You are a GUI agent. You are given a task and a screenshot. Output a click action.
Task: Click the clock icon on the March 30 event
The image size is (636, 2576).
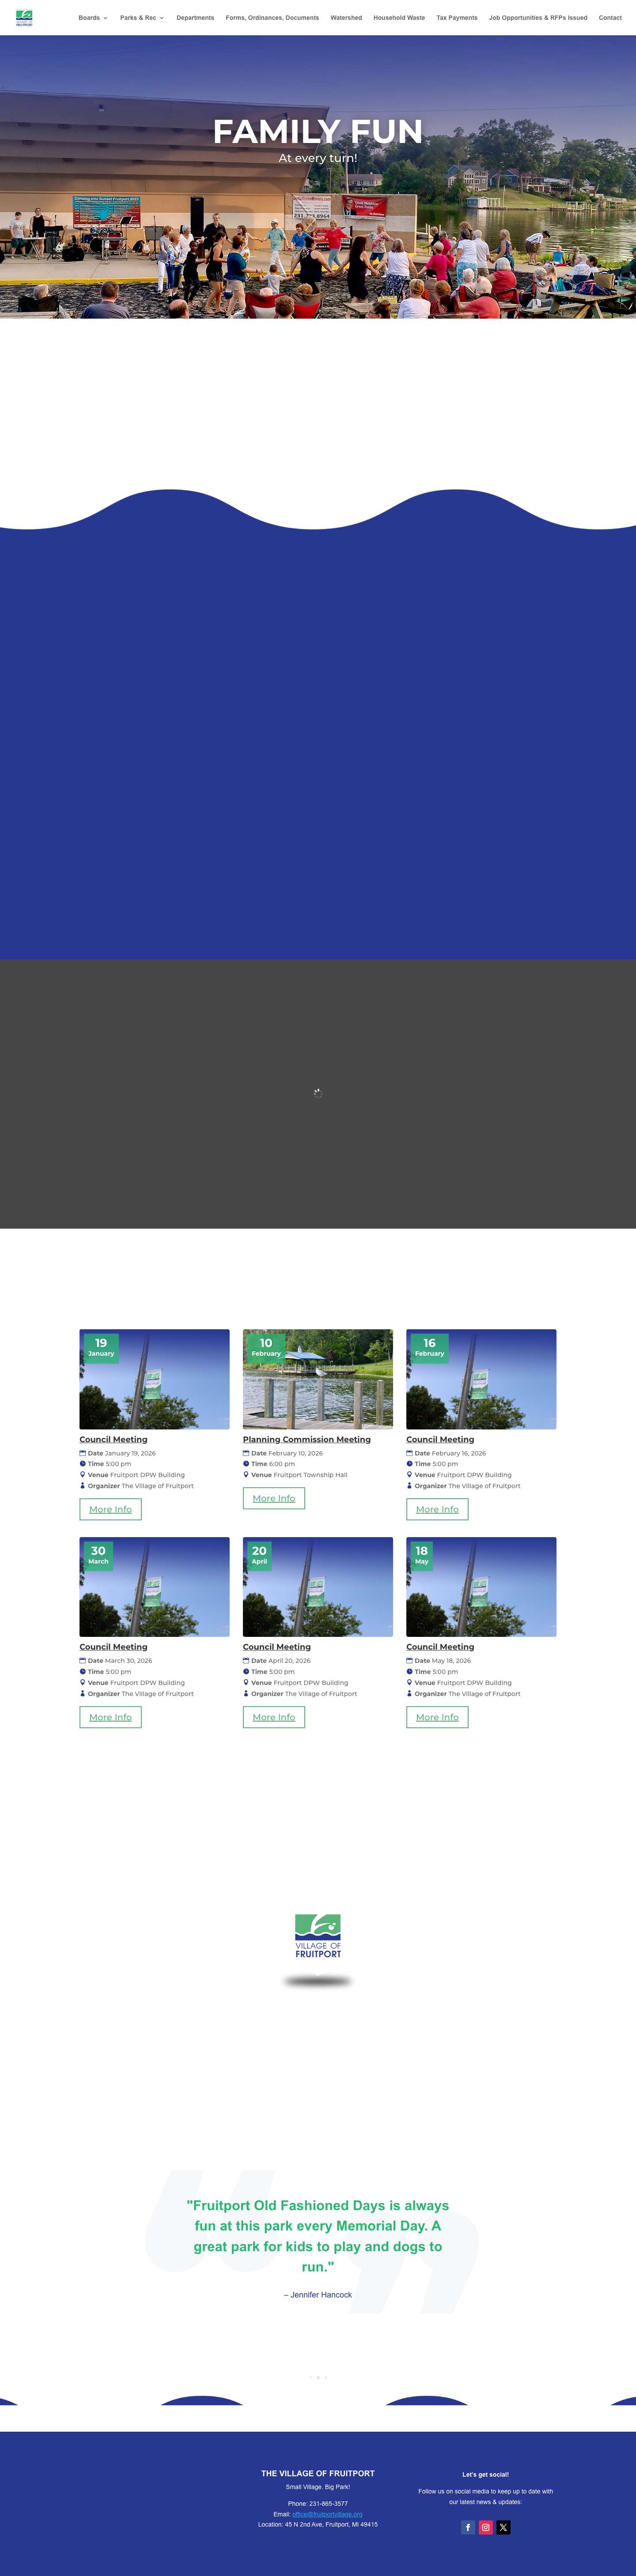coord(83,1672)
